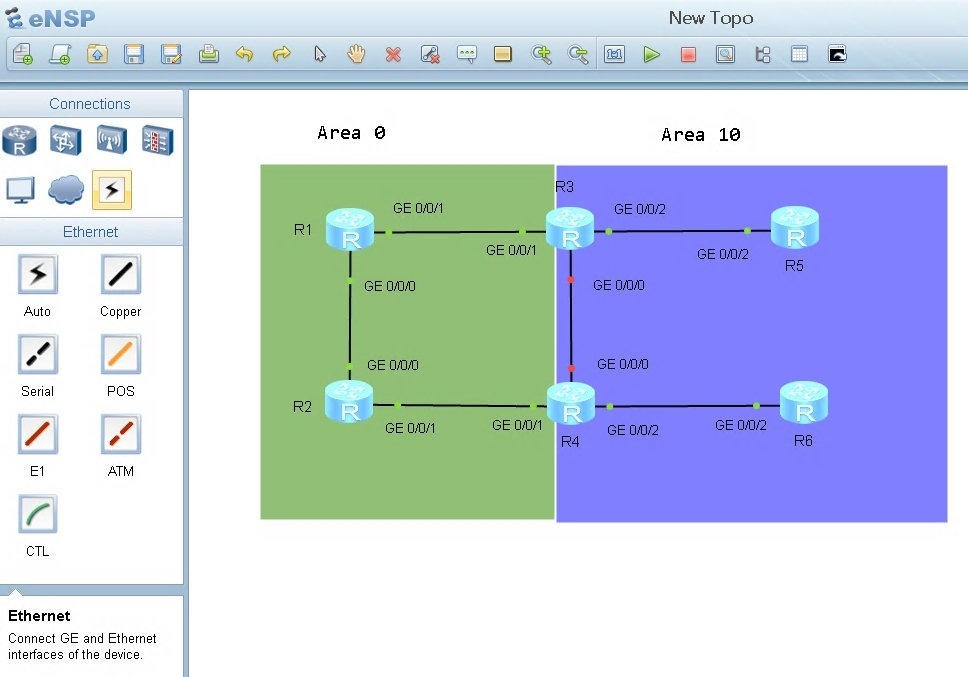The width and height of the screenshot is (968, 677).
Task: Select router R1 in the topology
Action: point(350,229)
